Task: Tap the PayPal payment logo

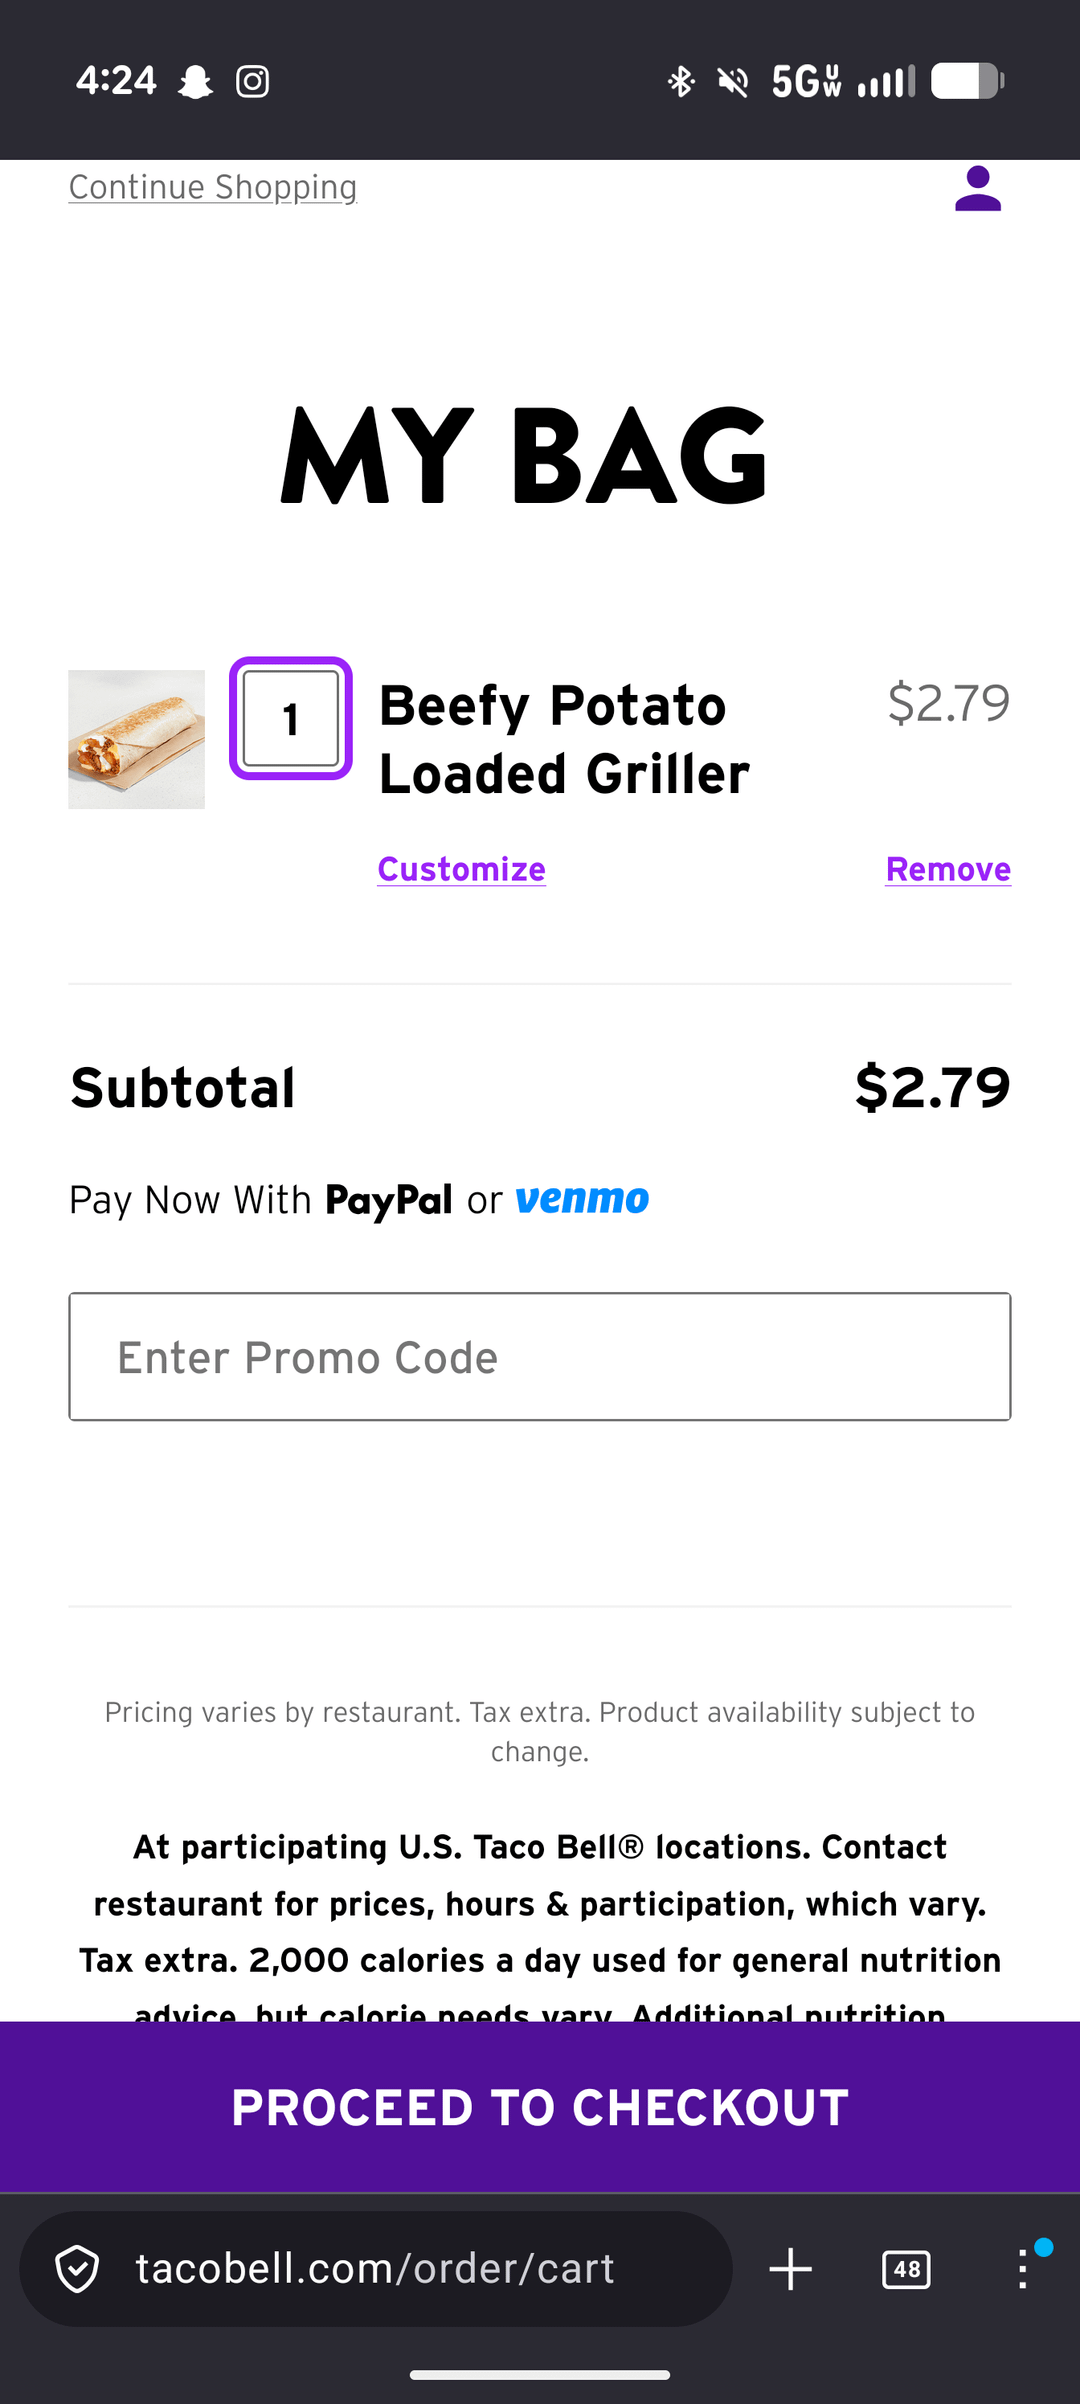Action: click(388, 1200)
